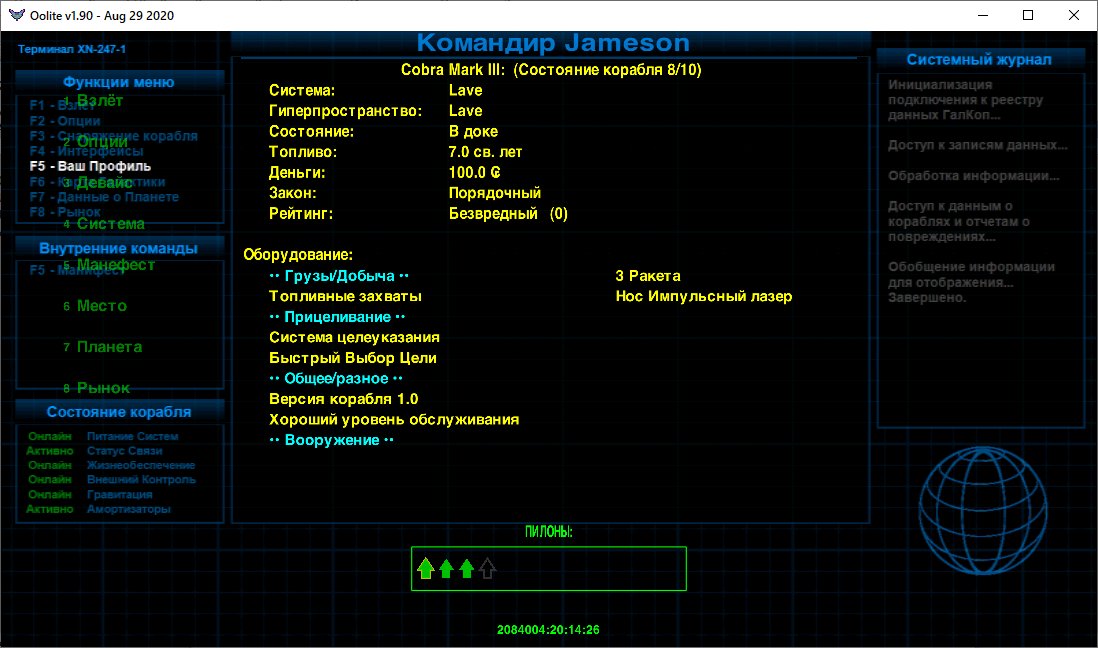This screenshot has width=1098, height=648.
Task: Click the Нос Импульсный лазер entry
Action: (x=703, y=296)
